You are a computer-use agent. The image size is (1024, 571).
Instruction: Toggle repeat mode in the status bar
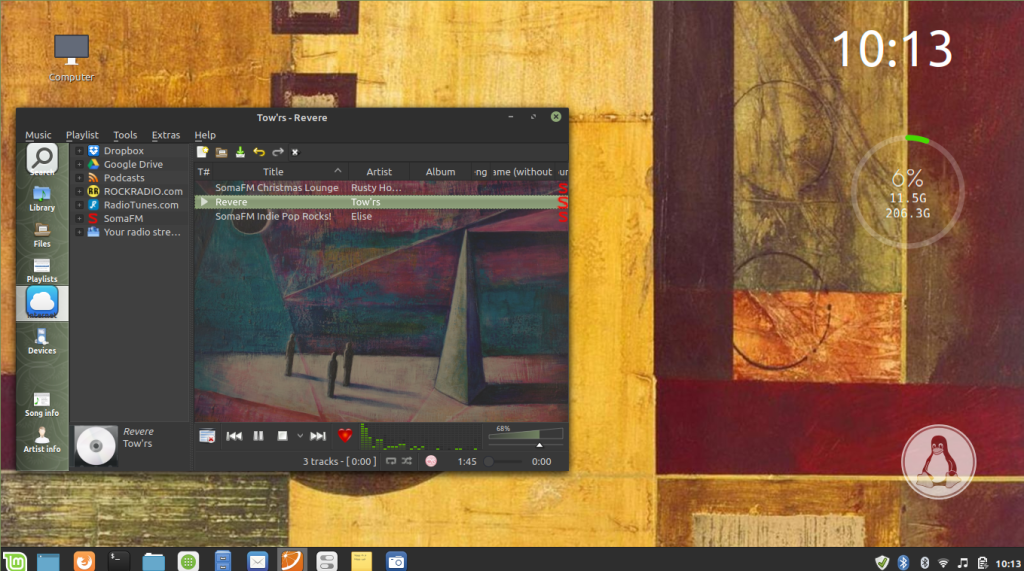[391, 461]
